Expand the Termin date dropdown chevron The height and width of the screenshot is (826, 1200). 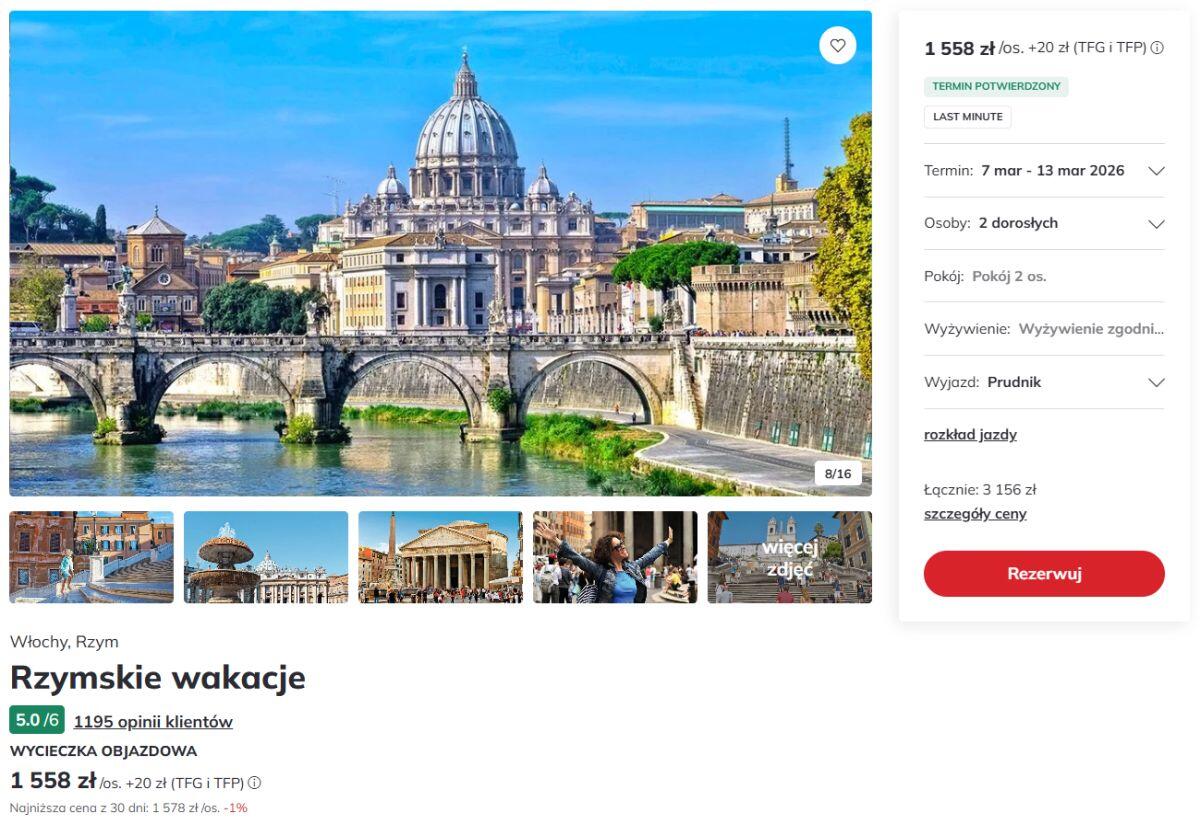(x=1156, y=171)
